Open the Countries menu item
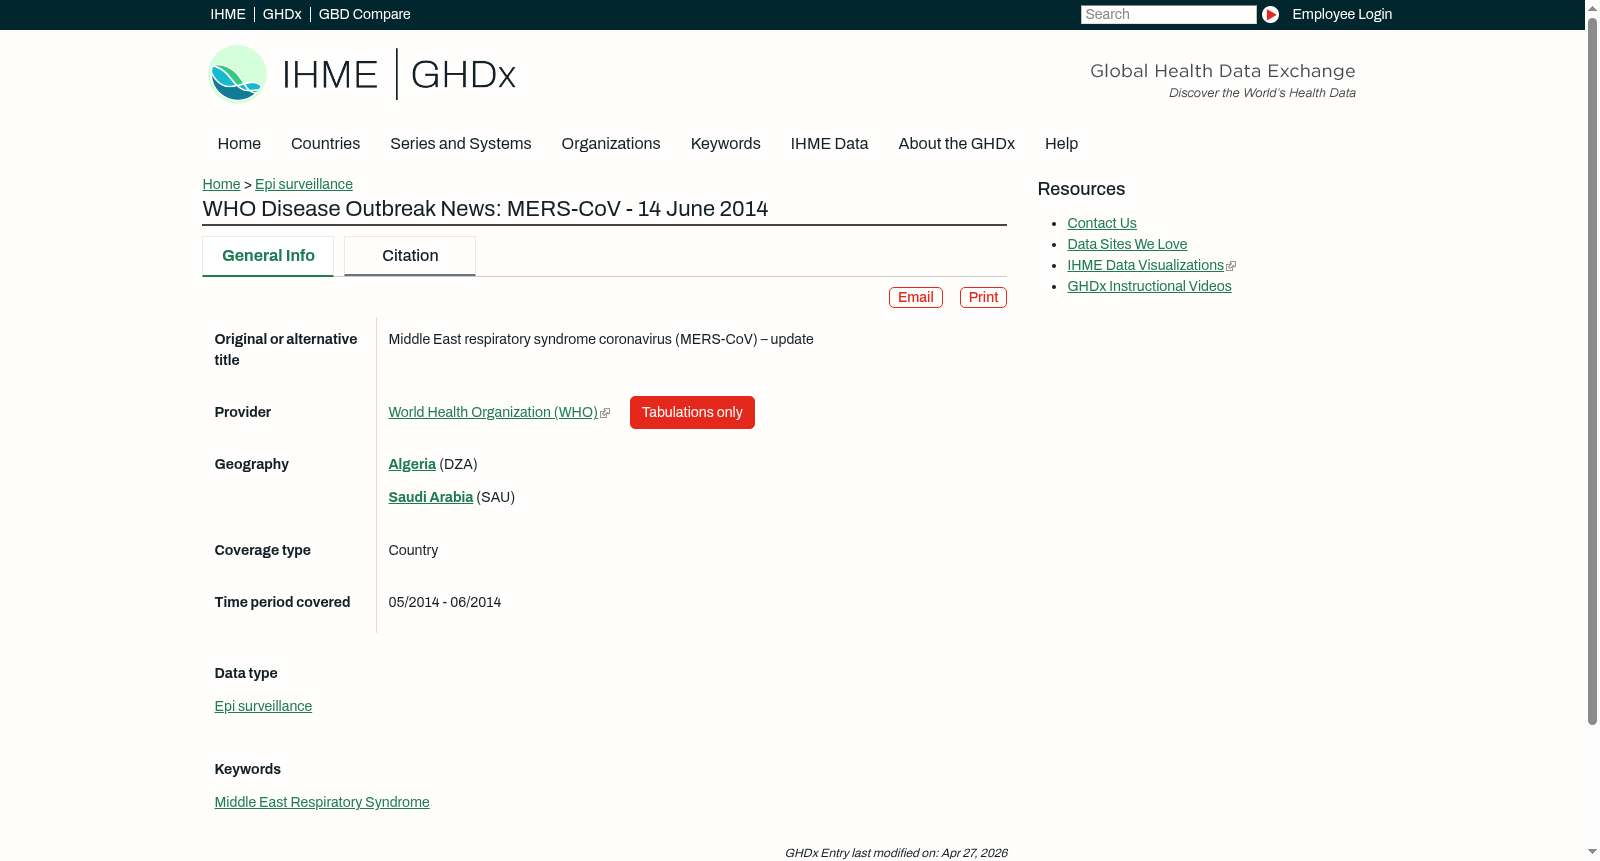This screenshot has width=1600, height=861. coord(325,144)
